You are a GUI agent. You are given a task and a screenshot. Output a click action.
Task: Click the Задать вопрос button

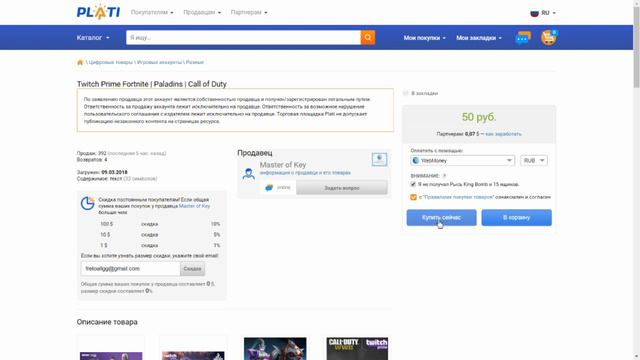click(342, 188)
